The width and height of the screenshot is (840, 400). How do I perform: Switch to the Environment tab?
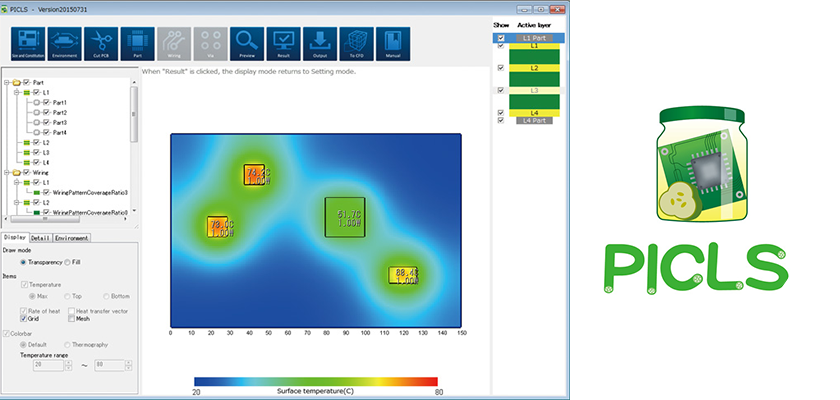click(x=72, y=238)
